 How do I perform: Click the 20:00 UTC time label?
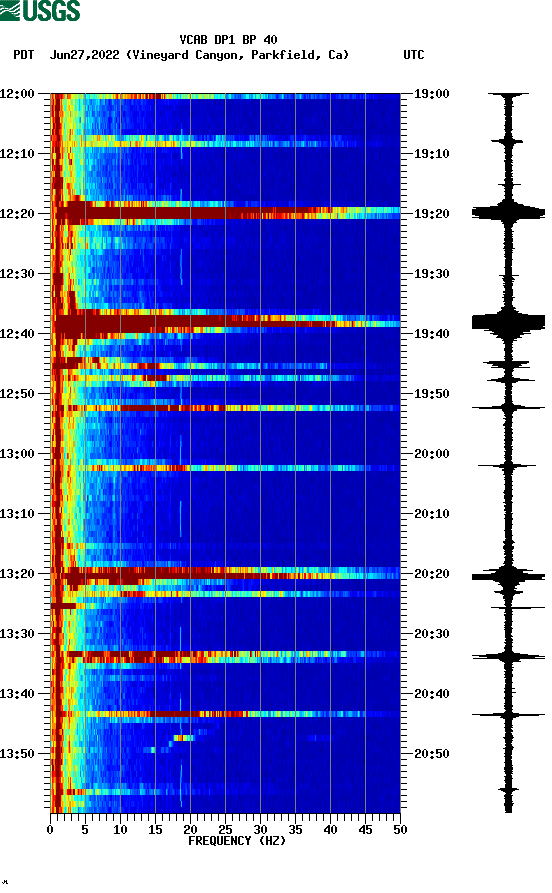(x=432, y=454)
